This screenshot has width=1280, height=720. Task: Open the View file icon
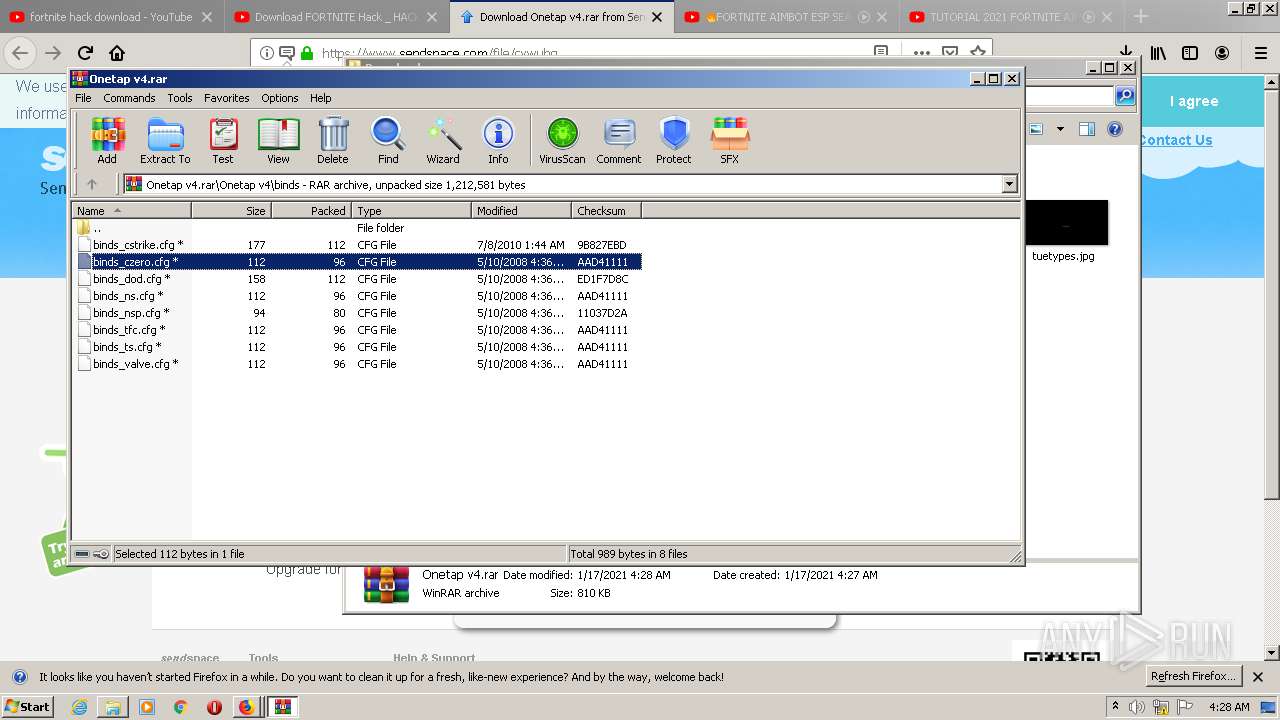[278, 140]
